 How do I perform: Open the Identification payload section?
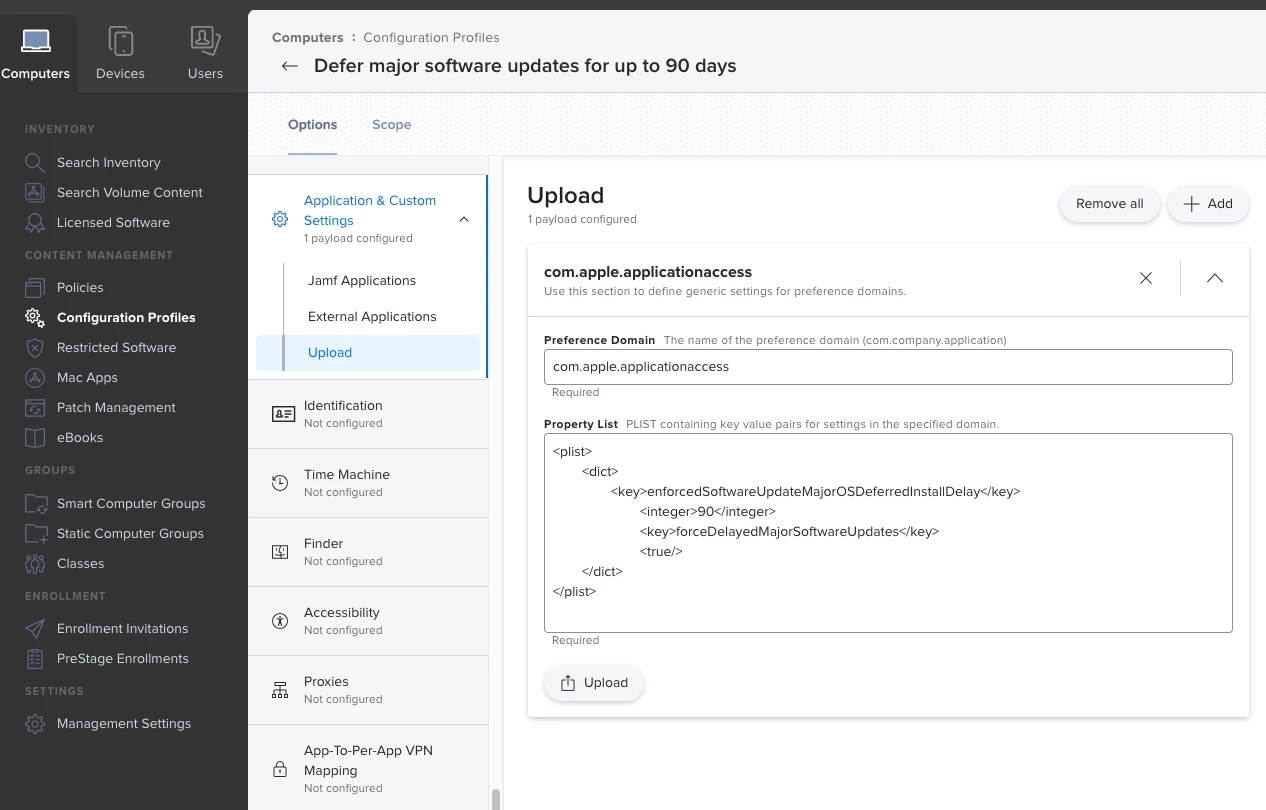pyautogui.click(x=368, y=414)
